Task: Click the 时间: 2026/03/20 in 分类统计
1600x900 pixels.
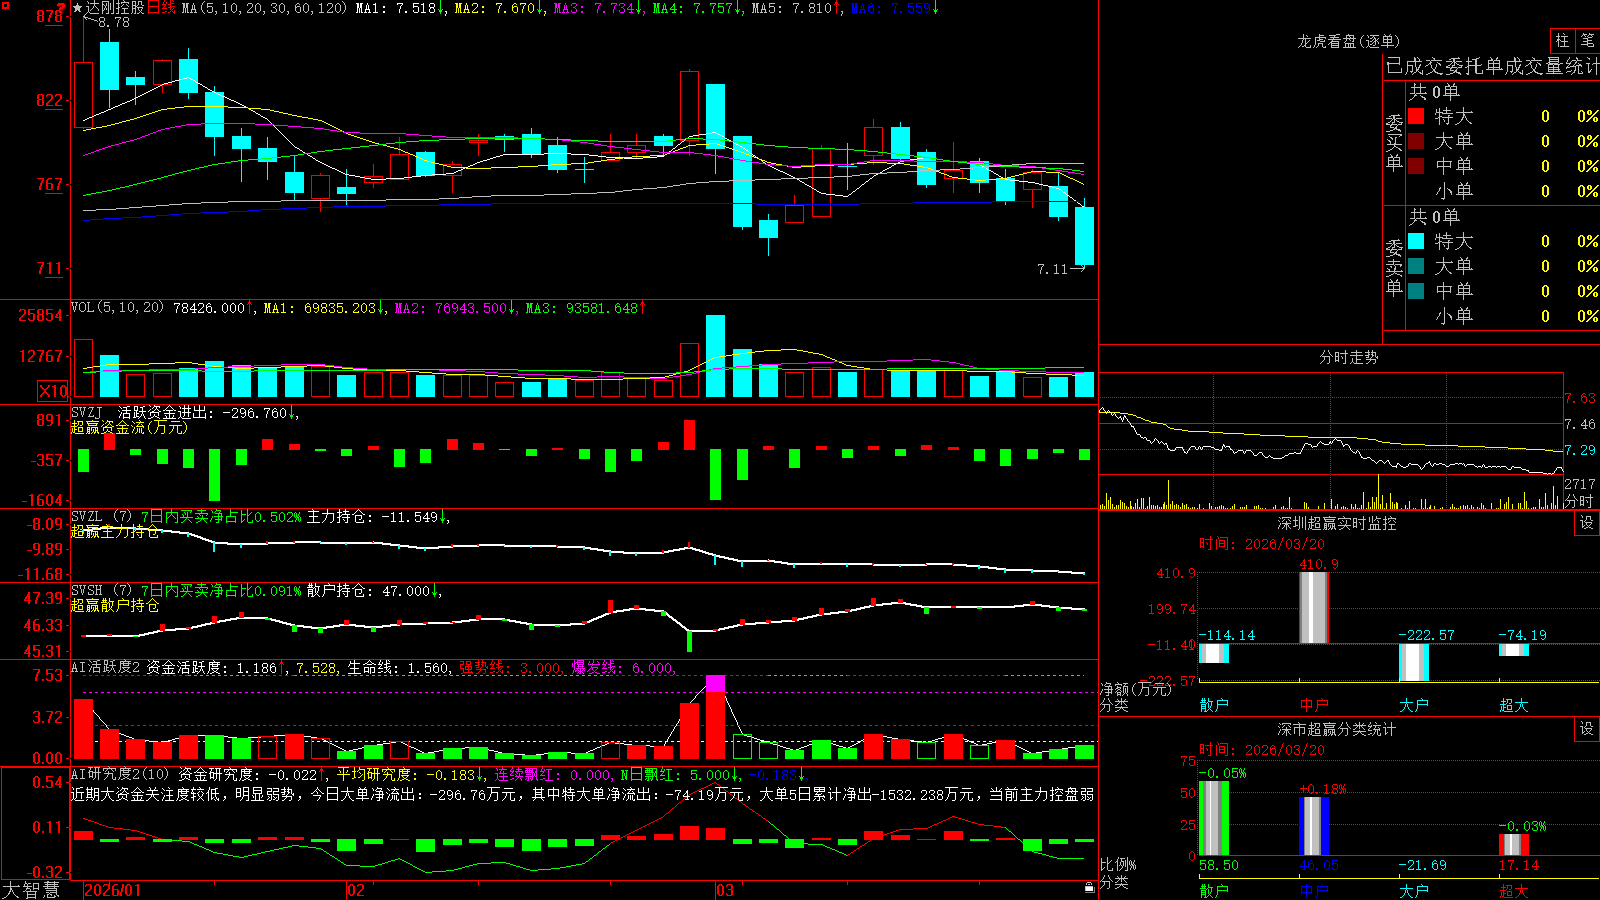Action: (1262, 749)
